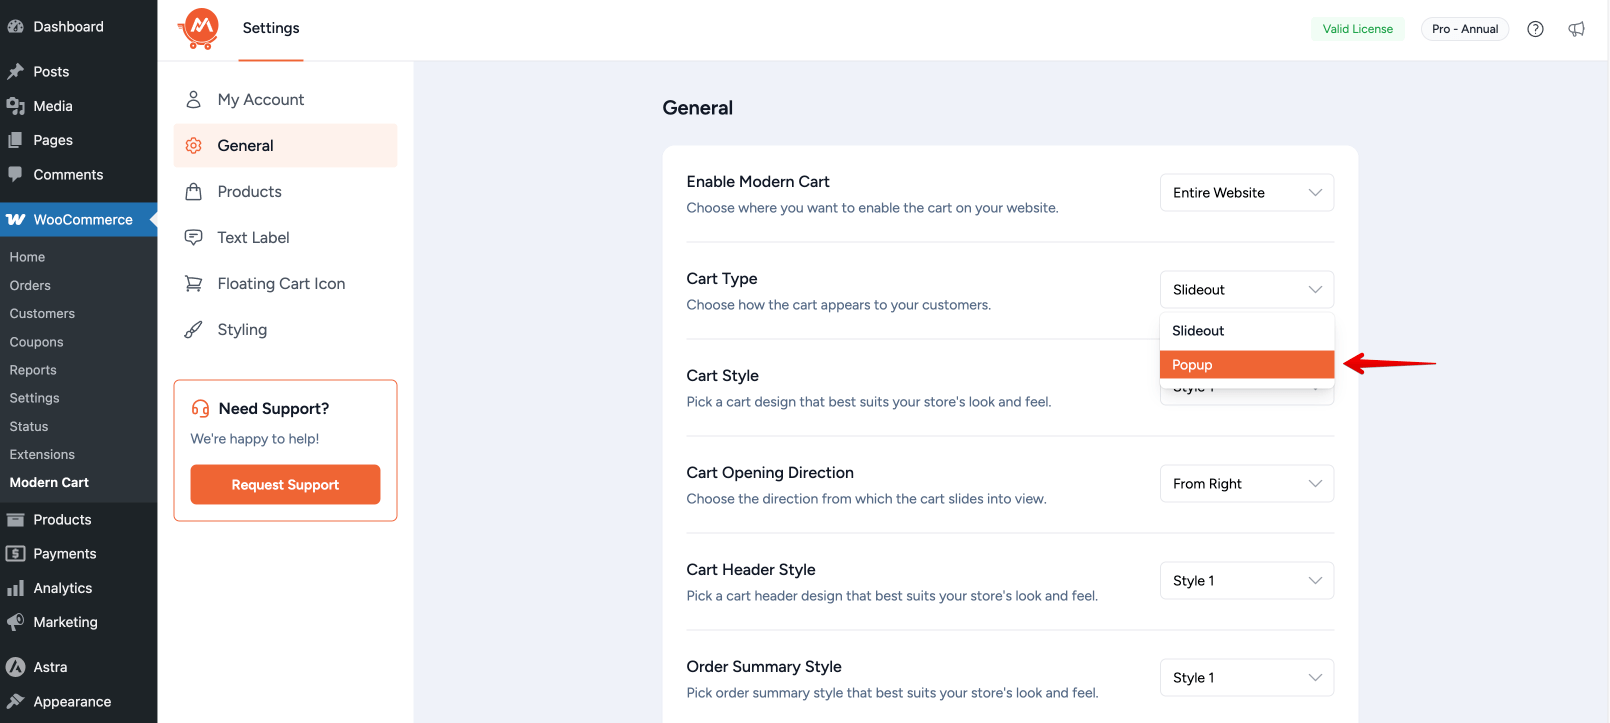Click the Posts pin icon
The image size is (1610, 723).
(x=15, y=71)
